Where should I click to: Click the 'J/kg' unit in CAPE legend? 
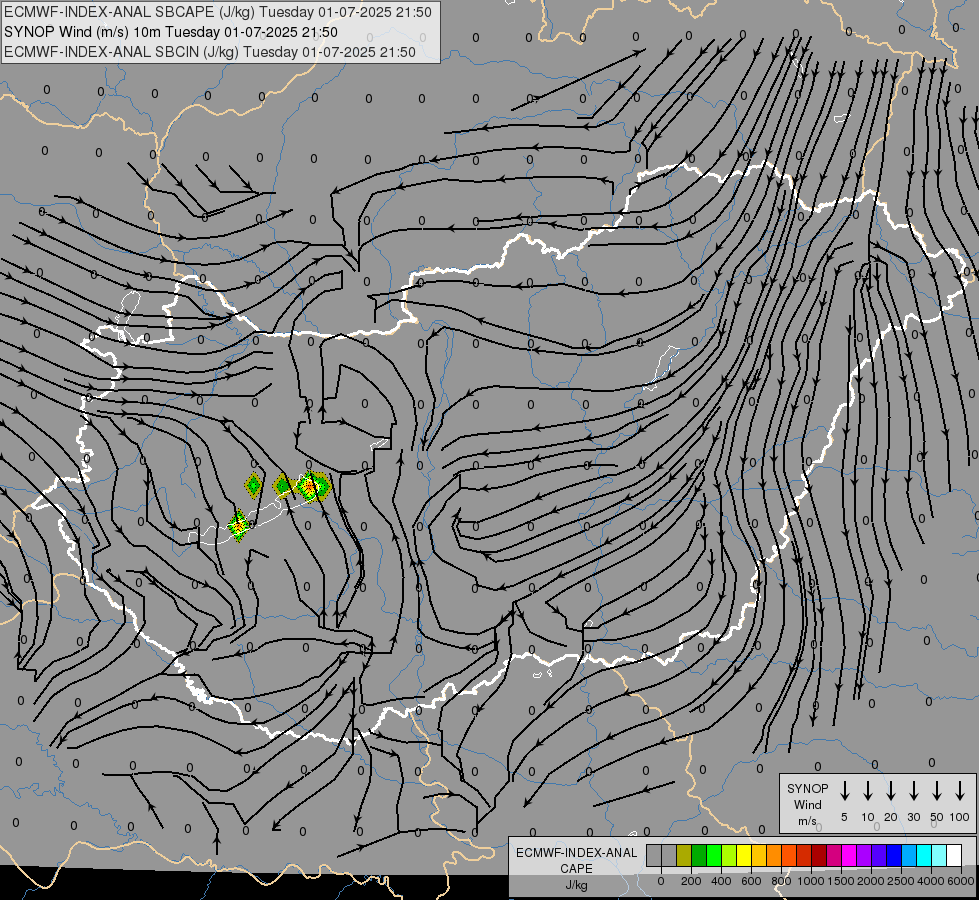tap(576, 886)
